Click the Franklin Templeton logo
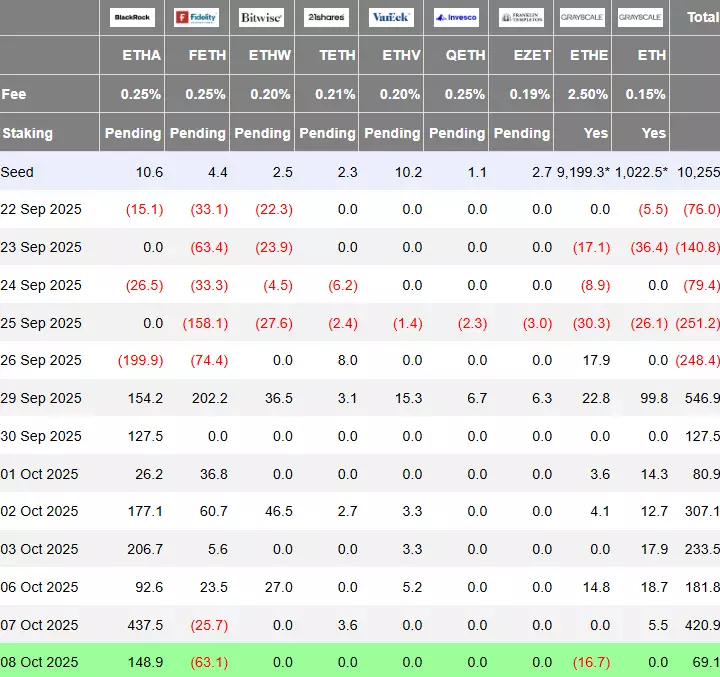This screenshot has width=720, height=677. point(521,18)
